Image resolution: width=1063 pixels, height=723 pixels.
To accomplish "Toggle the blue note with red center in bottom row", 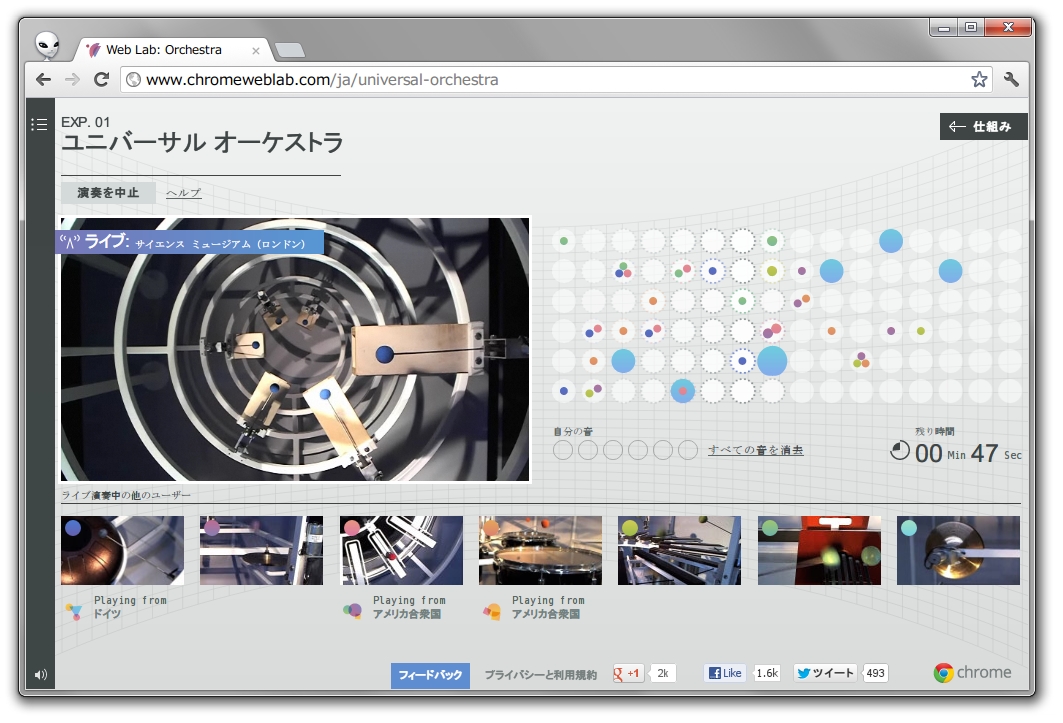I will point(683,391).
